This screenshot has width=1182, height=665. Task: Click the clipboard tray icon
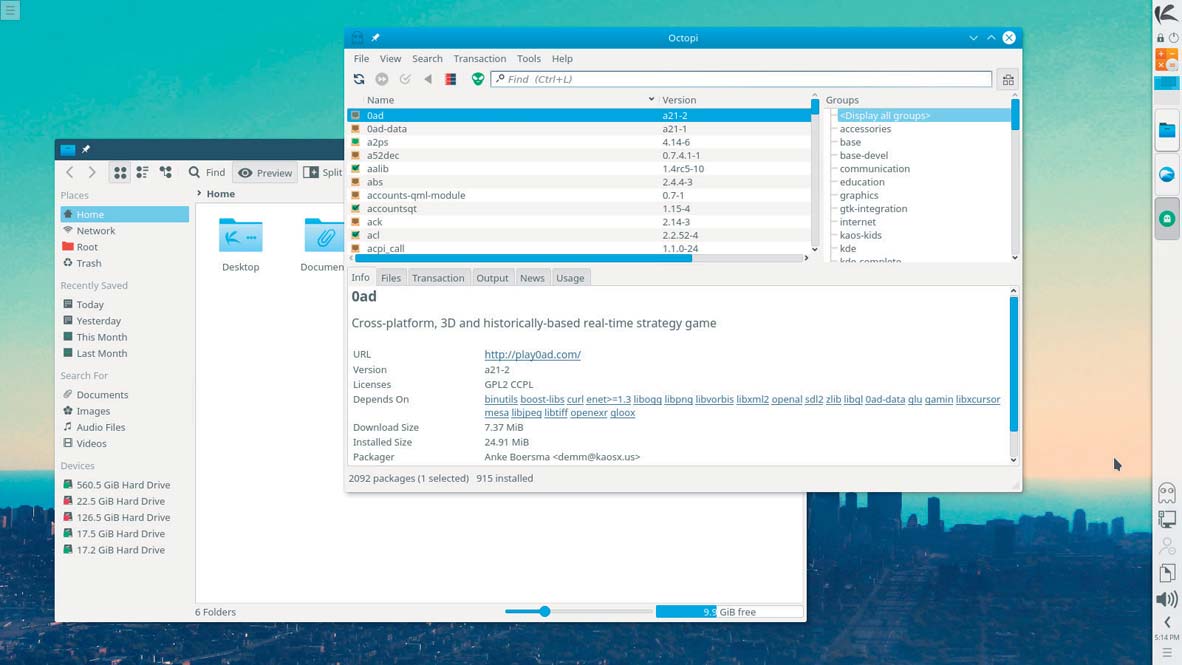tap(1167, 573)
